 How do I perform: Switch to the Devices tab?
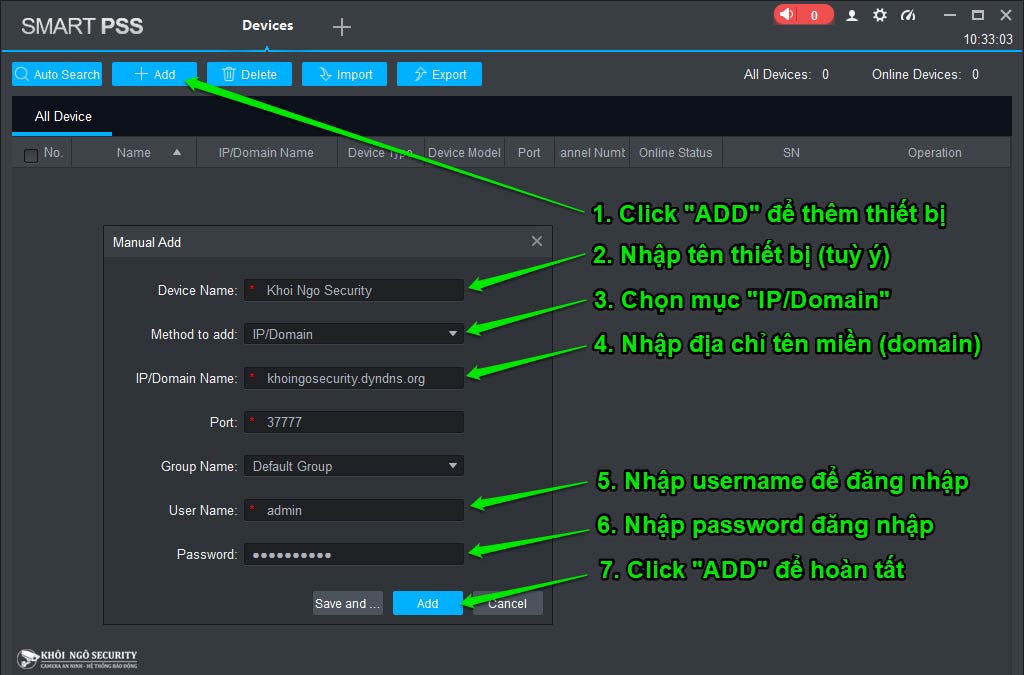268,25
